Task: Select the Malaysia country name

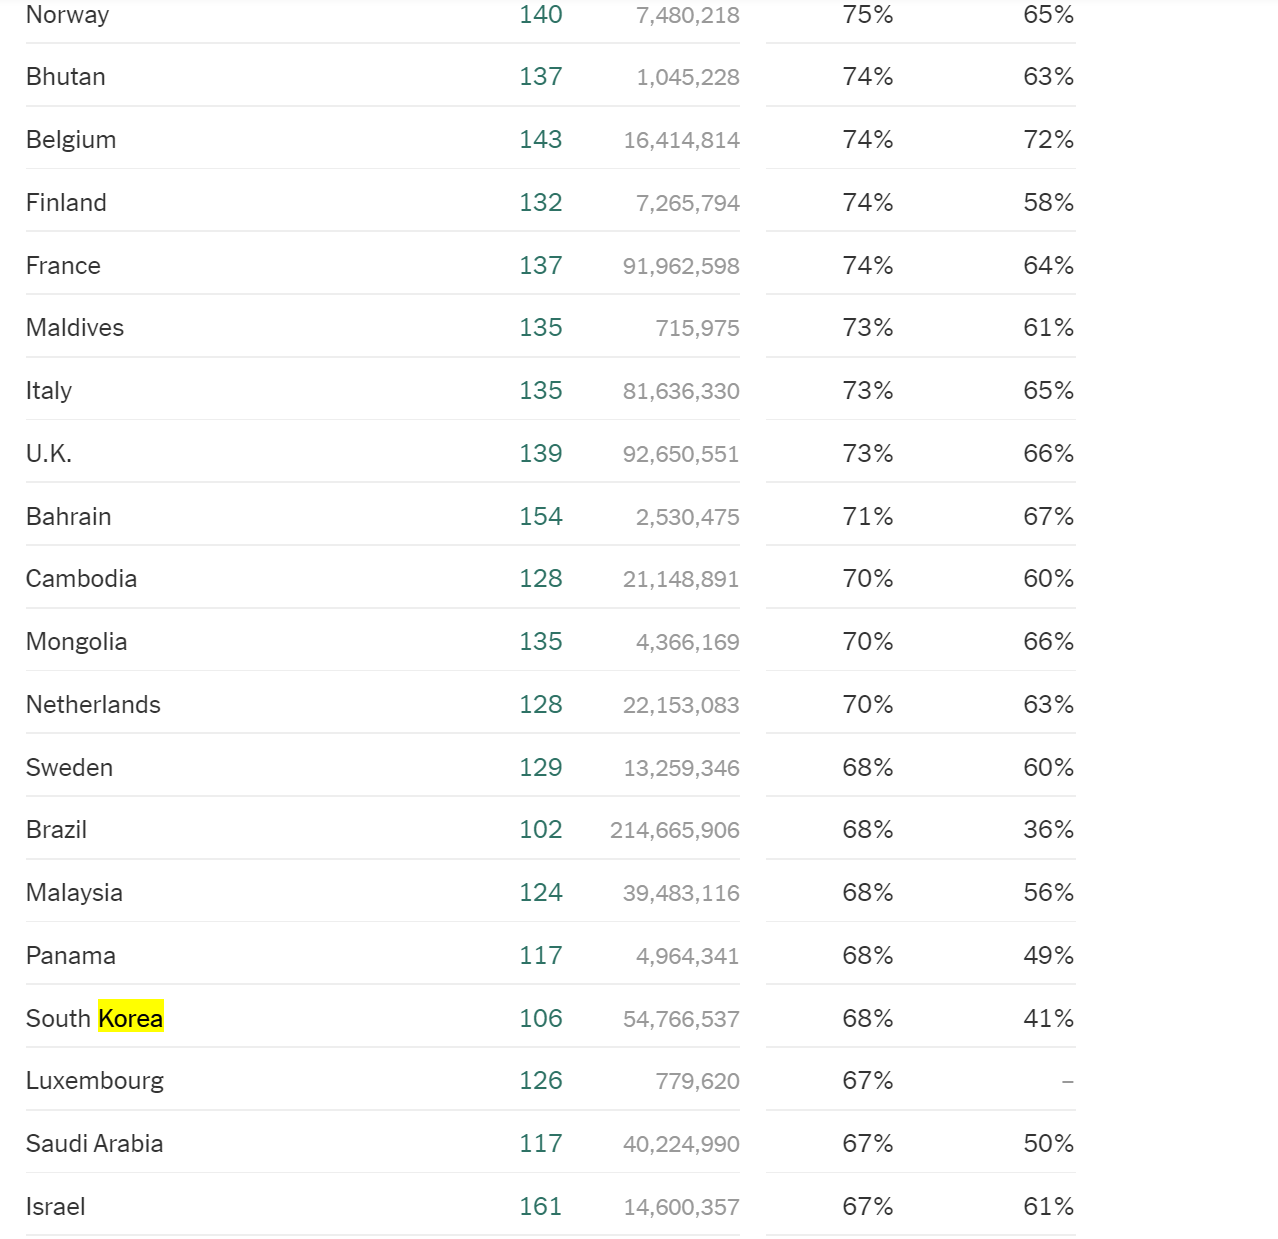Action: [75, 893]
